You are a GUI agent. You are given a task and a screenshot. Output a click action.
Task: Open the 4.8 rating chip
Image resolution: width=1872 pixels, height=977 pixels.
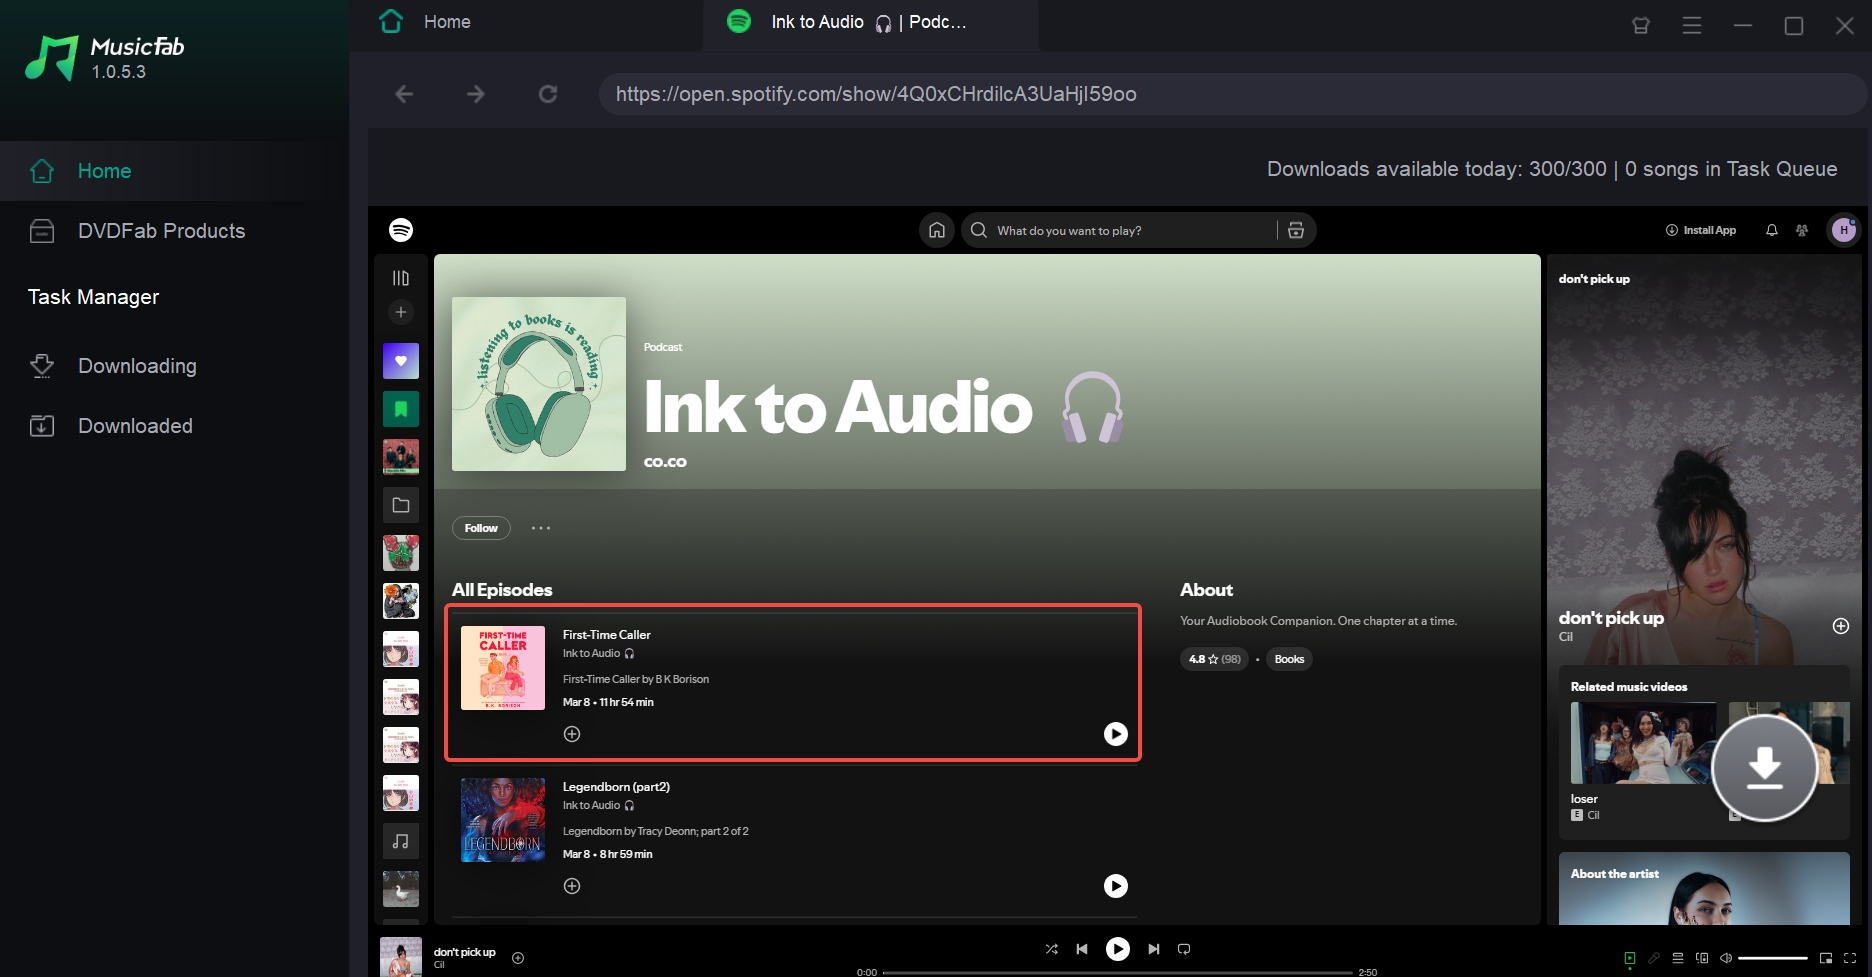click(1214, 659)
